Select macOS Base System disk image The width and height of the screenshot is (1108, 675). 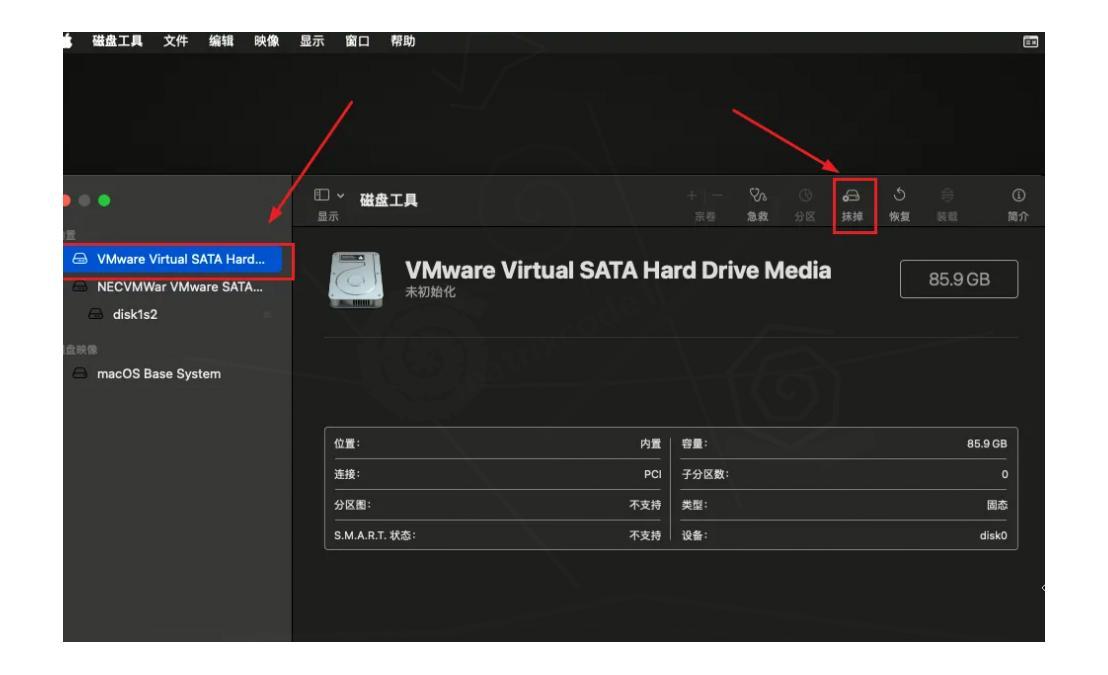(x=159, y=373)
